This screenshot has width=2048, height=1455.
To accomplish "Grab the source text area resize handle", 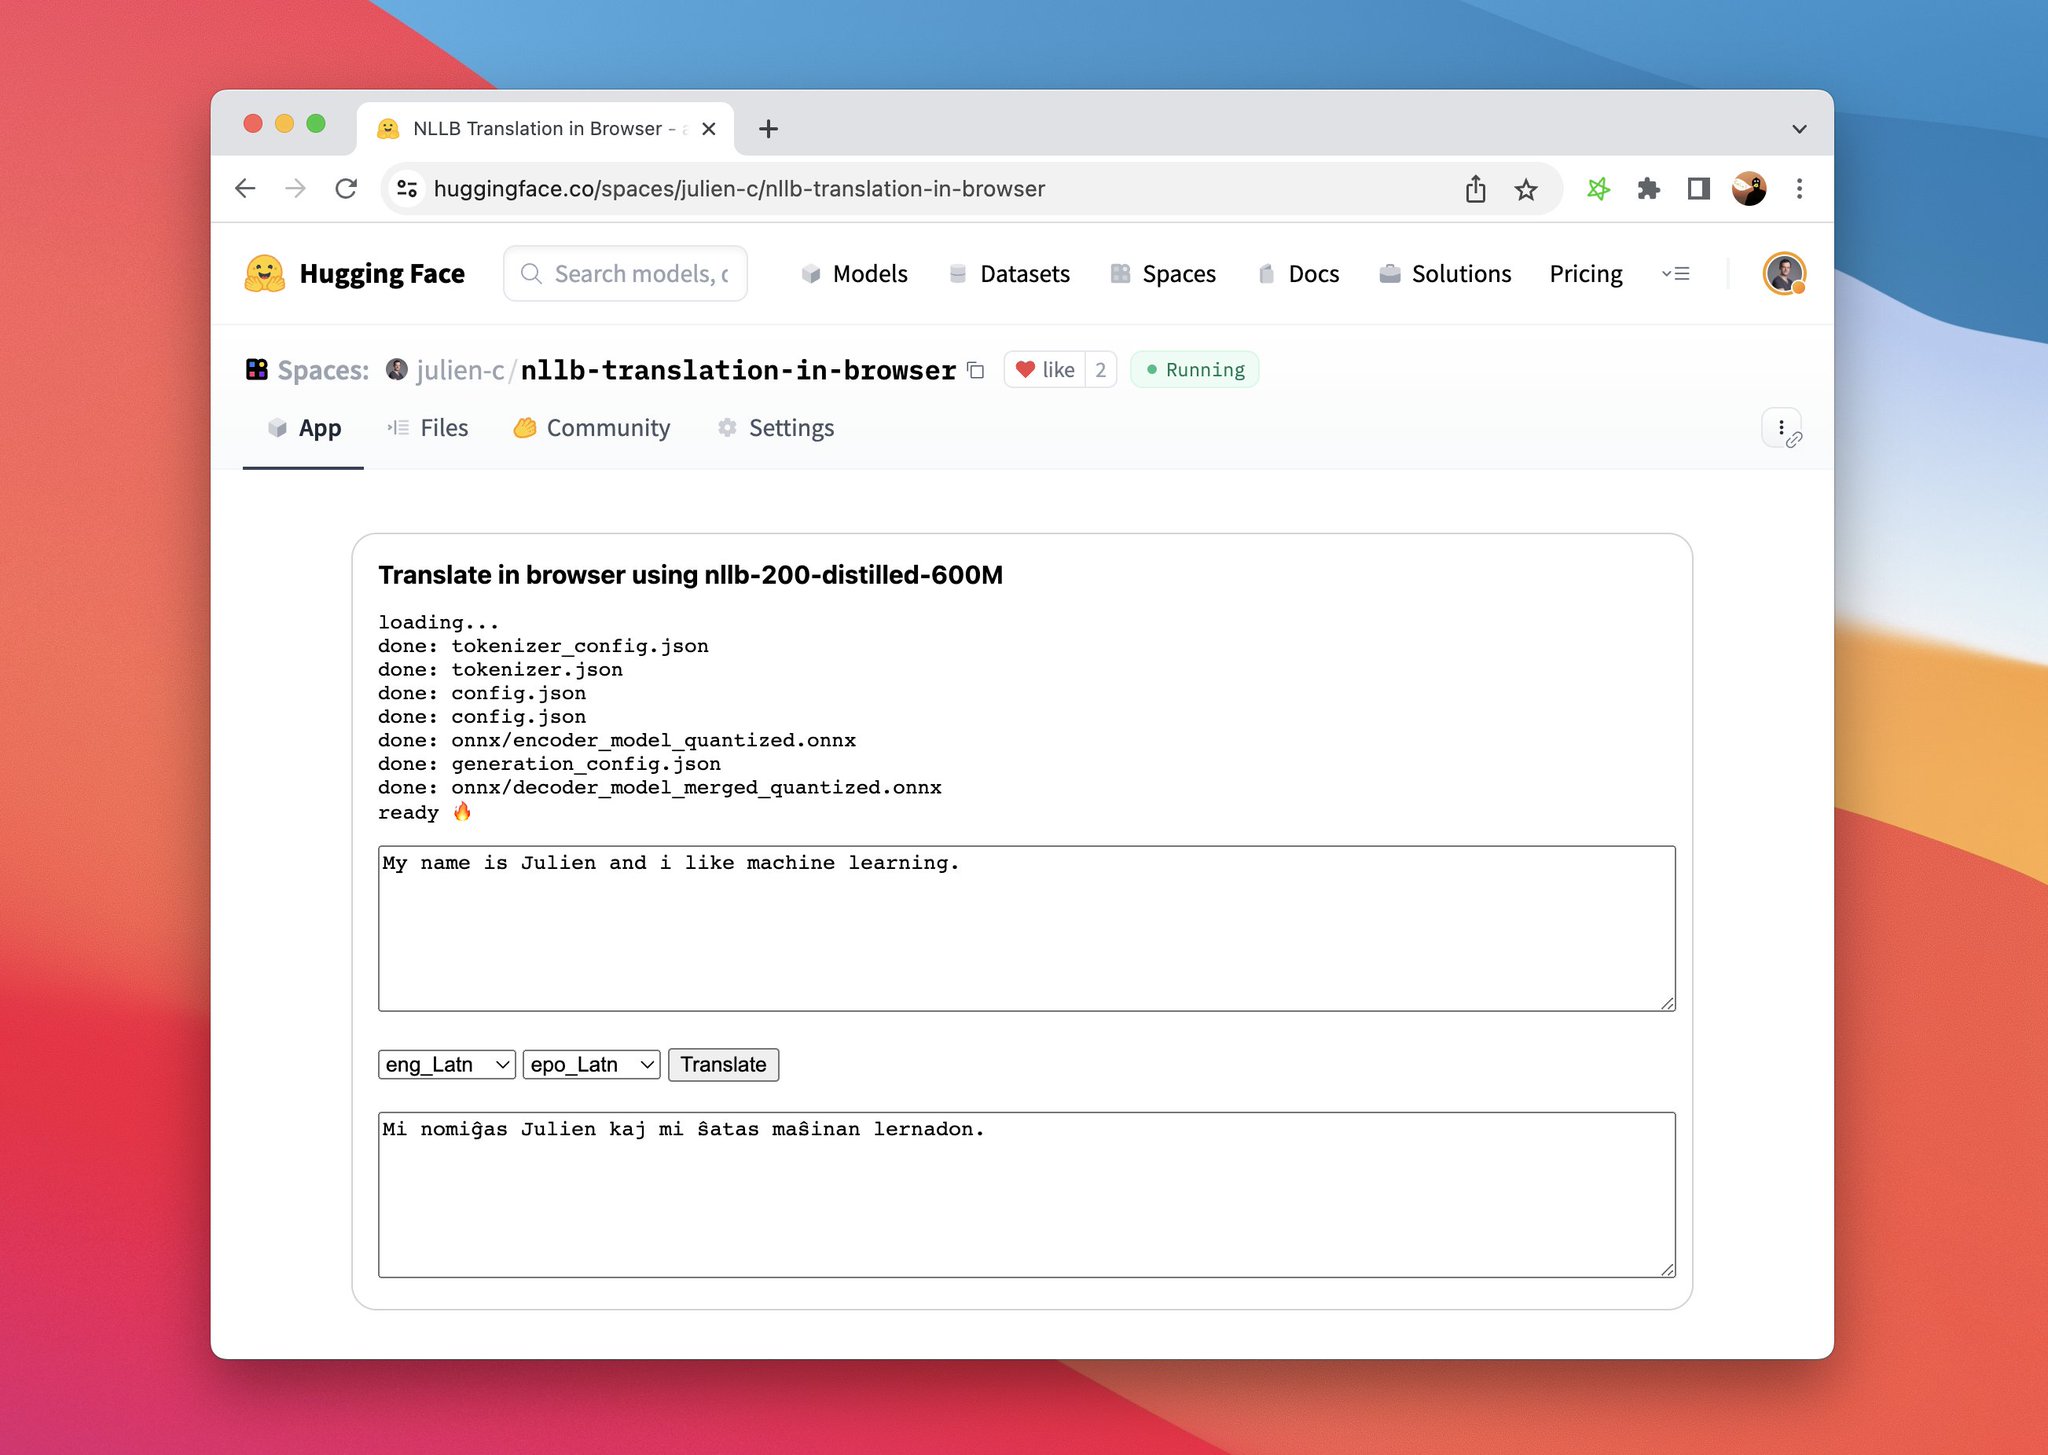I will tap(1667, 1003).
